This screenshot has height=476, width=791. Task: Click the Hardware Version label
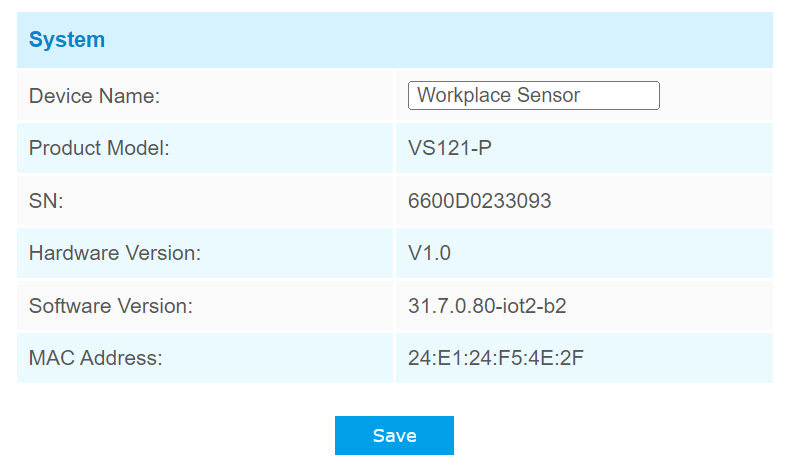coord(115,254)
